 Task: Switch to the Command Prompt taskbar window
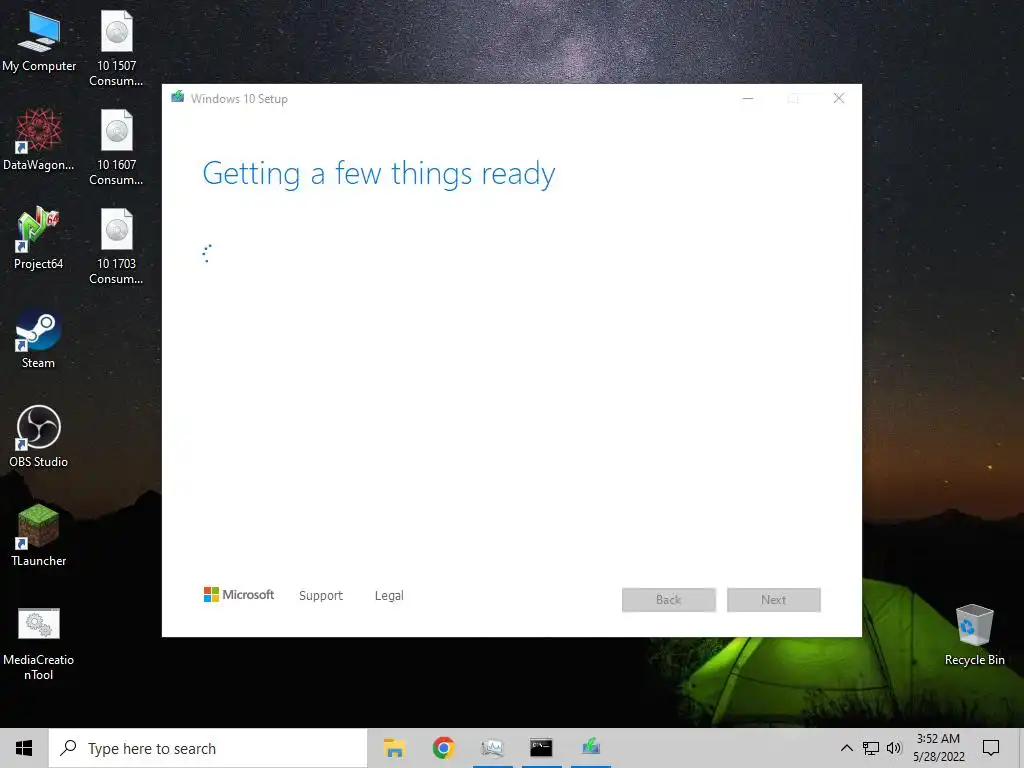[541, 748]
